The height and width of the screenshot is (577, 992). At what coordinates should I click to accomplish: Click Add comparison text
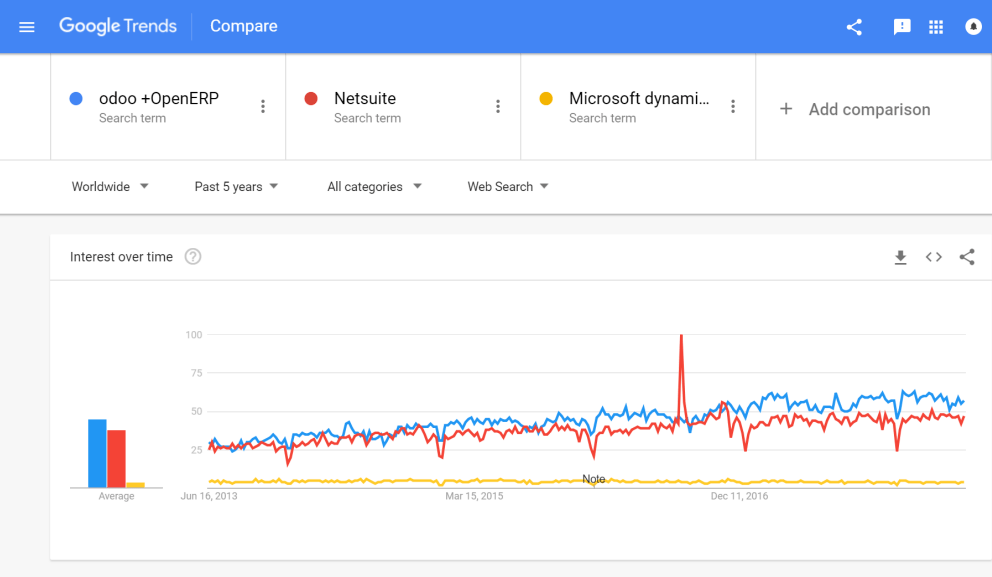coord(869,109)
